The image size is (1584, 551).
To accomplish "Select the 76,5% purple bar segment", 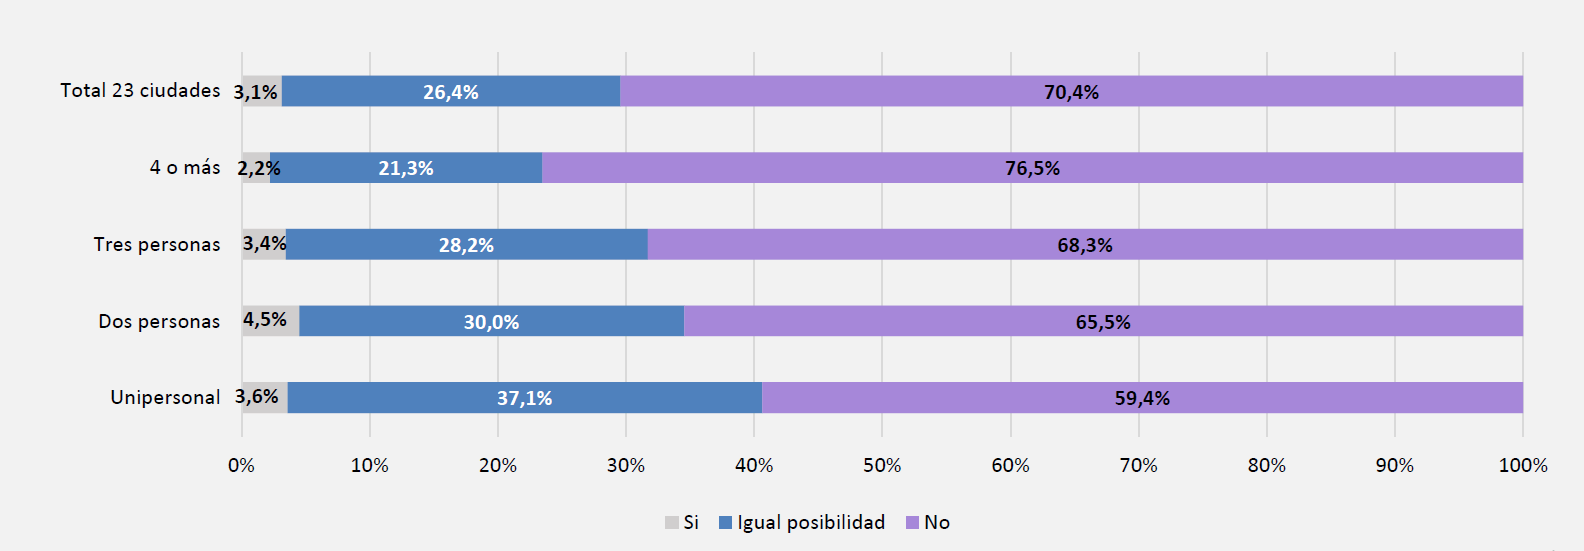I will tap(1032, 168).
